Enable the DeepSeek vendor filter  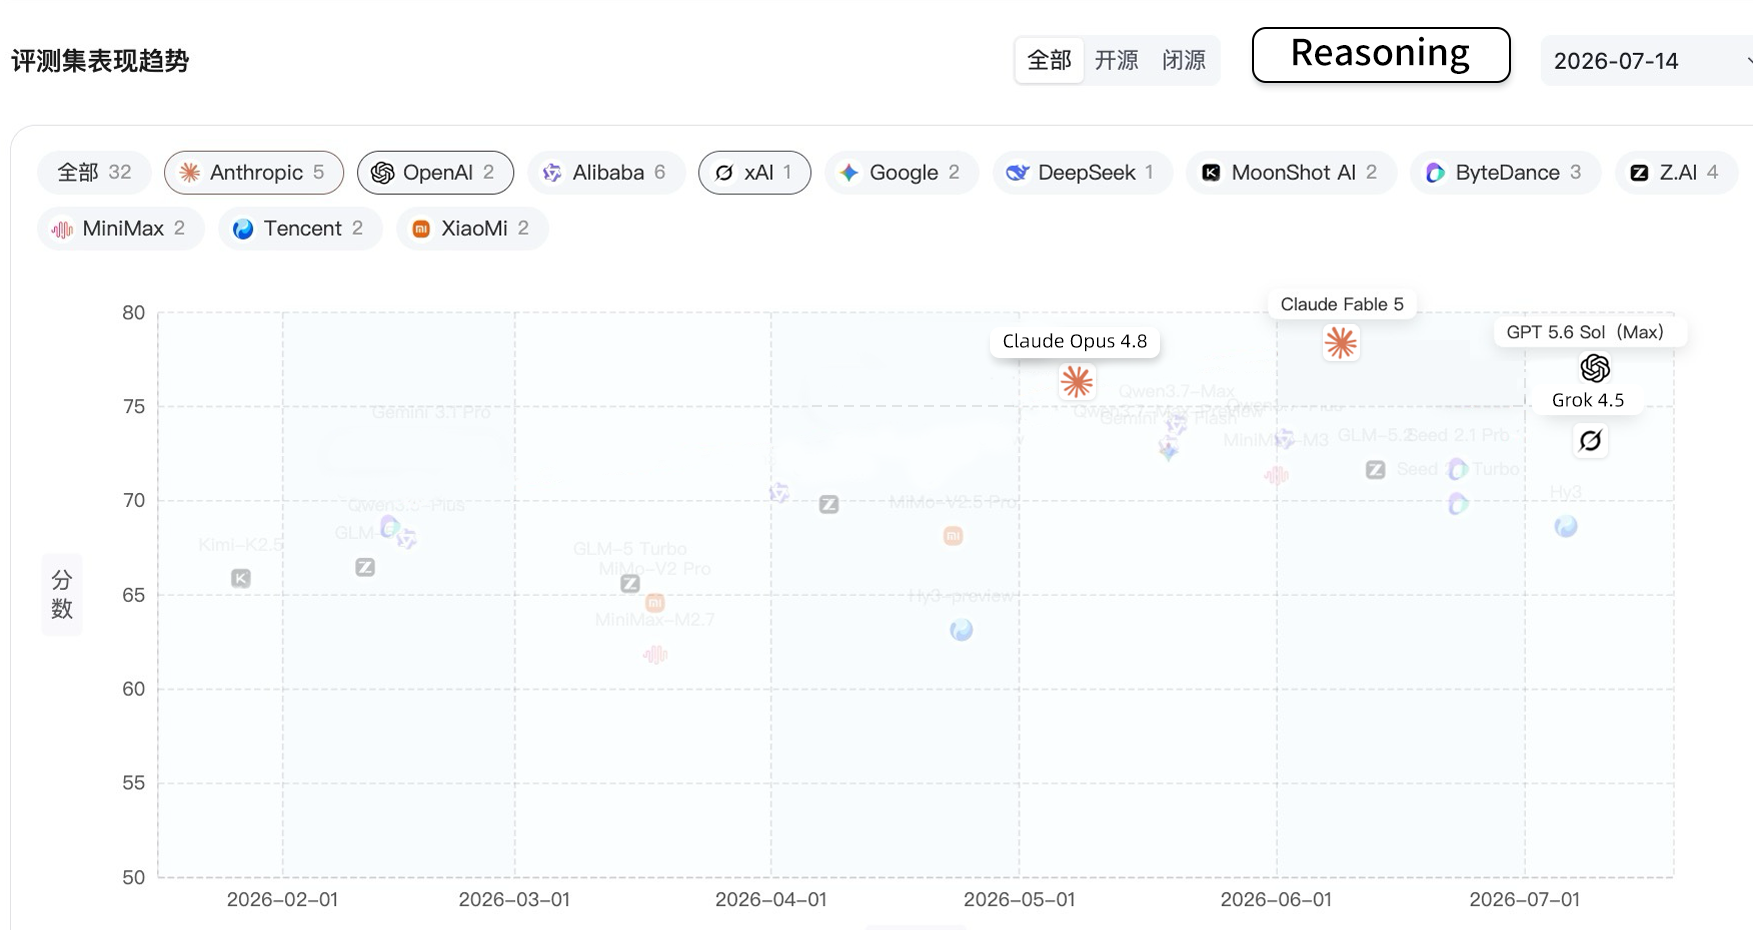pyautogui.click(x=1082, y=172)
